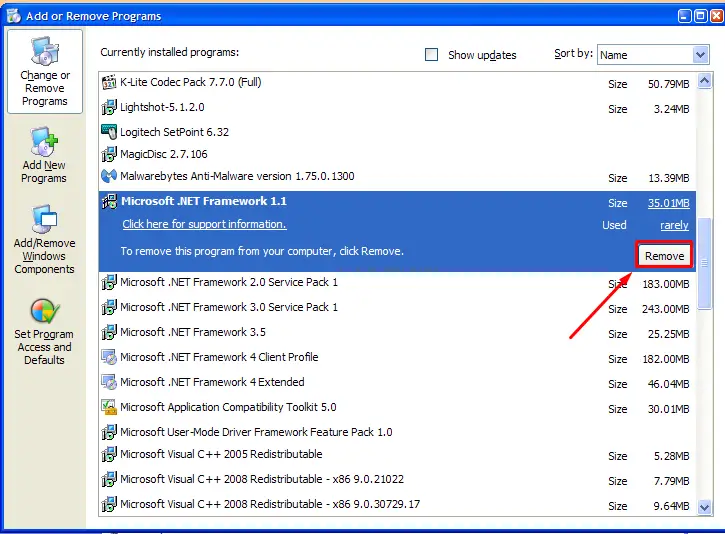Image resolution: width=725 pixels, height=534 pixels.
Task: Click the Visual C++ 2005 Redistributable icon
Action: [109, 454]
